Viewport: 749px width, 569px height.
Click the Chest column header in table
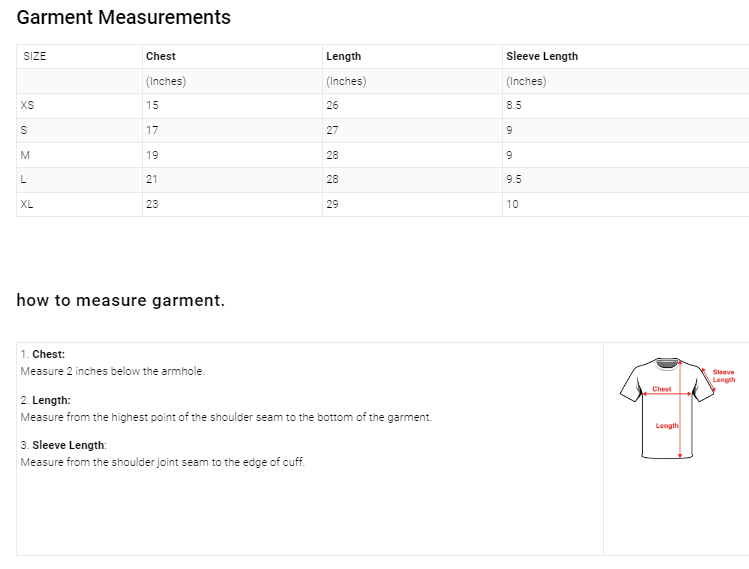coord(161,57)
